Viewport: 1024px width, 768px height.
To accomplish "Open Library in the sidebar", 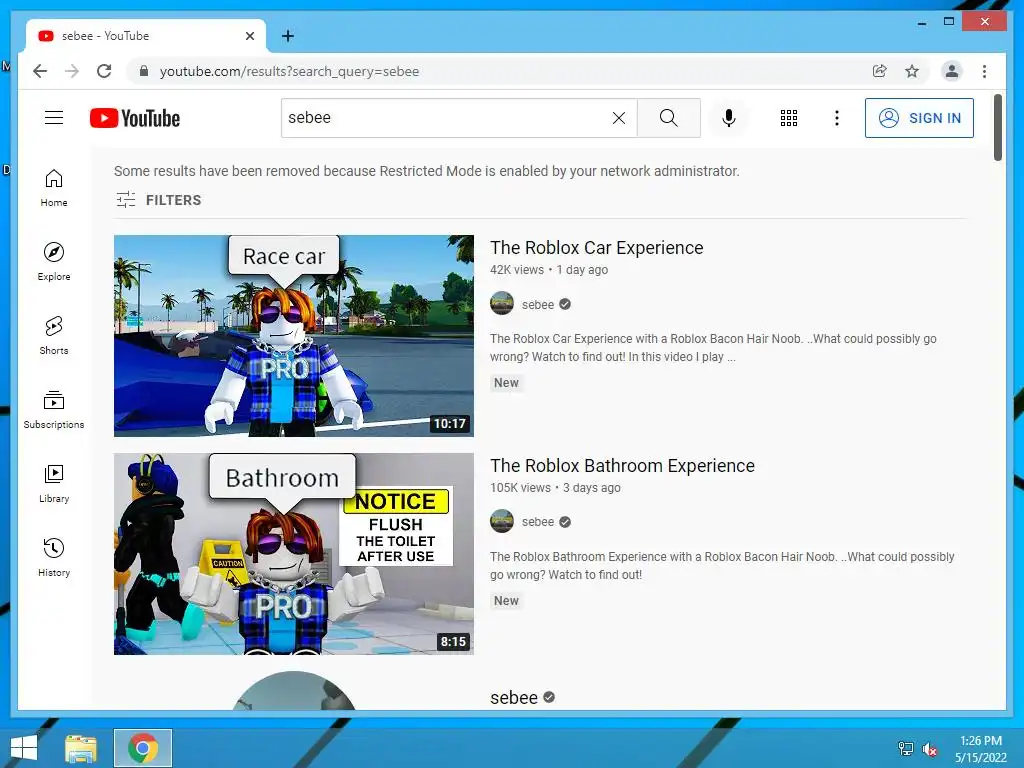I will 54,484.
